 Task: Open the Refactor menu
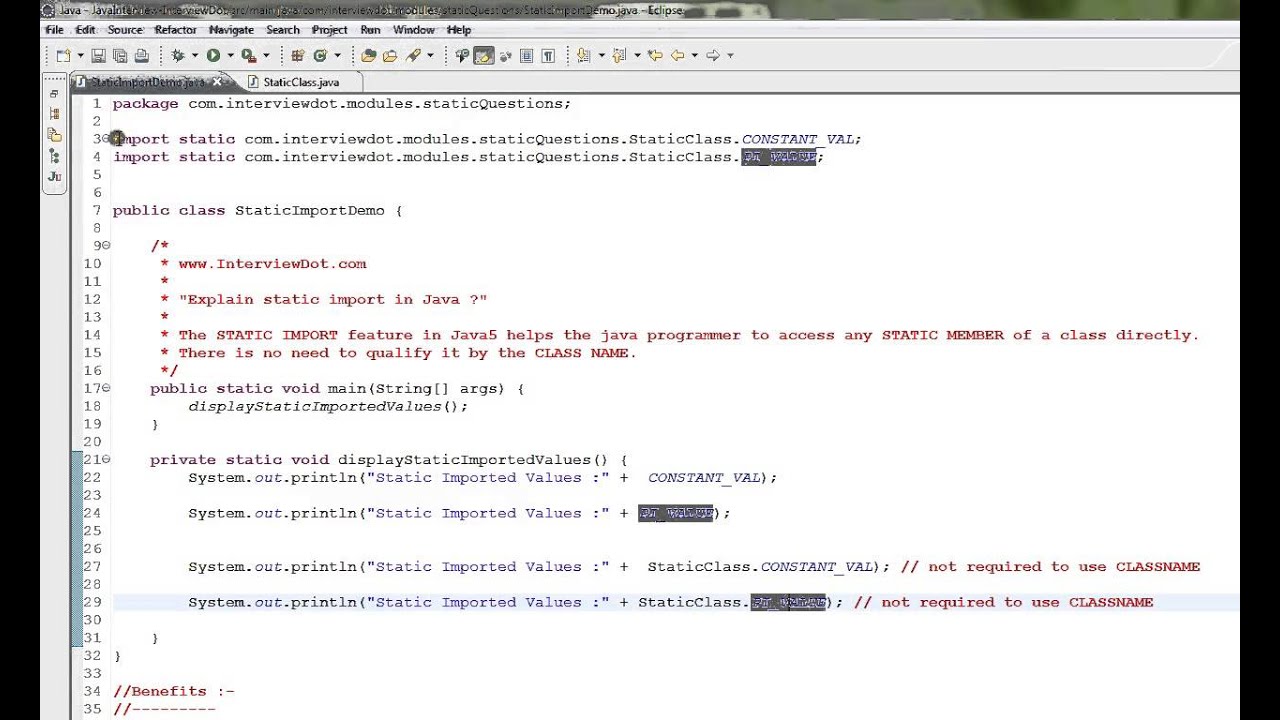coord(175,30)
